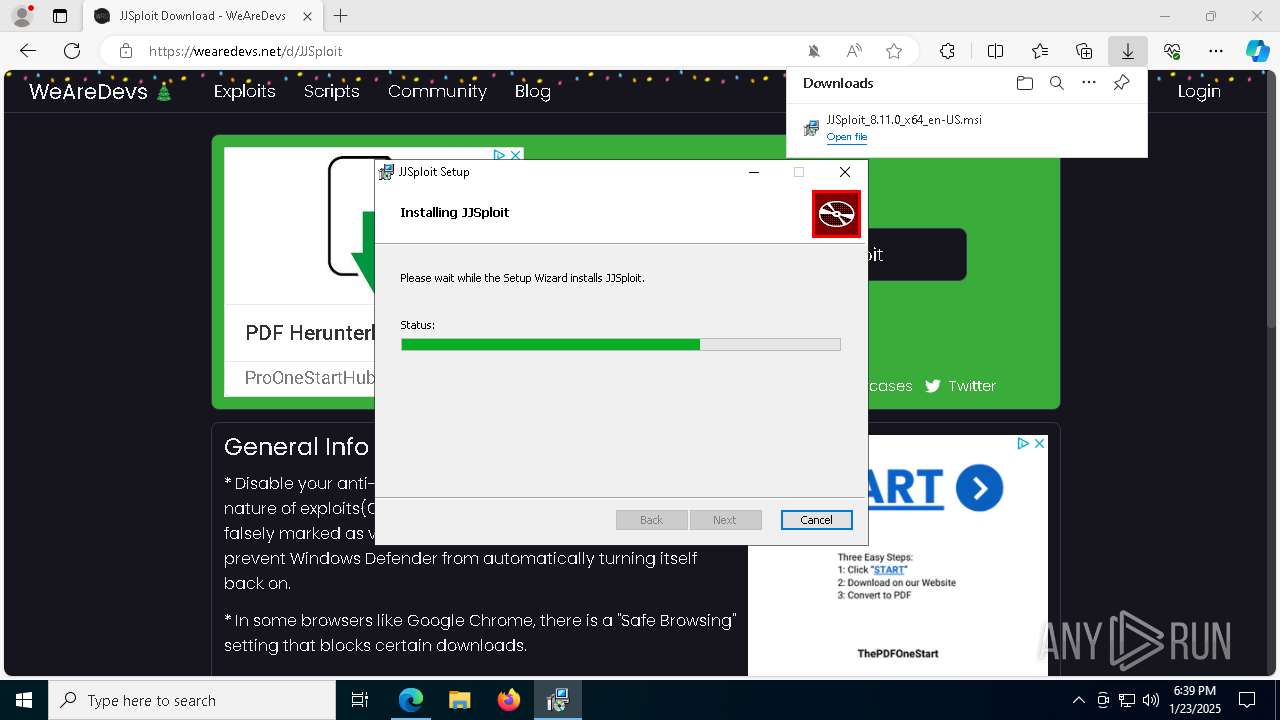Refresh the current page
This screenshot has width=1280, height=720.
pyautogui.click(x=72, y=51)
